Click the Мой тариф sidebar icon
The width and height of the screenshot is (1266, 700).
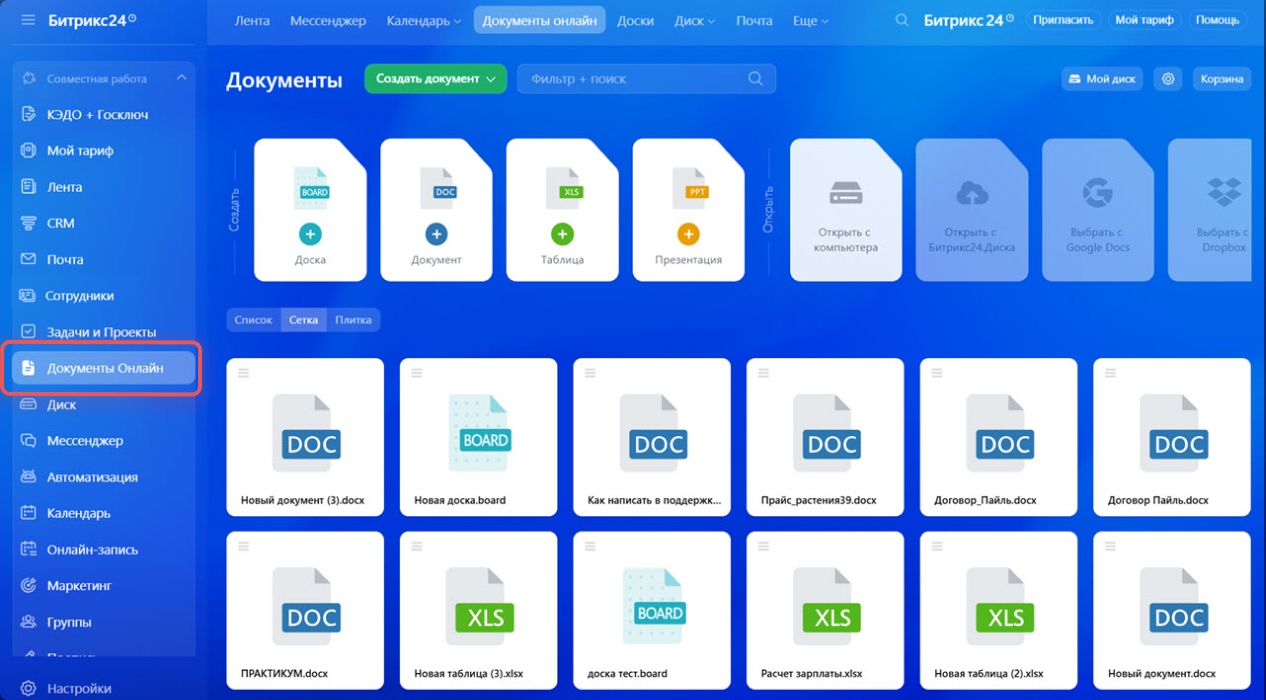28,150
